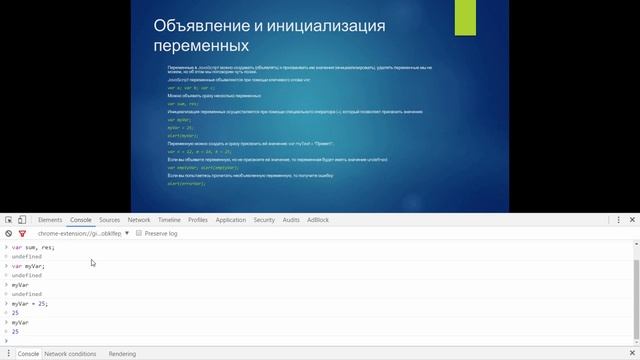The height and width of the screenshot is (360, 640).
Task: Open the Network conditions drawer tab
Action: 70,353
